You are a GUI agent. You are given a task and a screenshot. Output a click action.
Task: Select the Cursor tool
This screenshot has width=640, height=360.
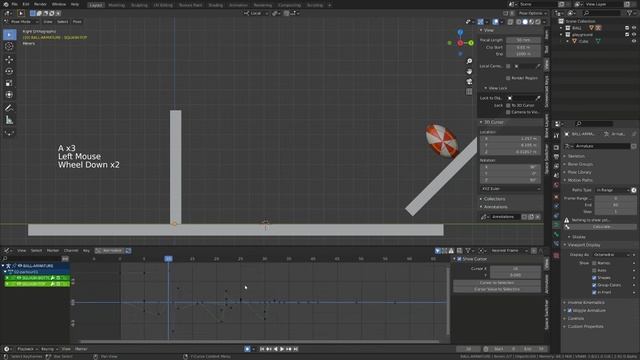(x=9, y=47)
